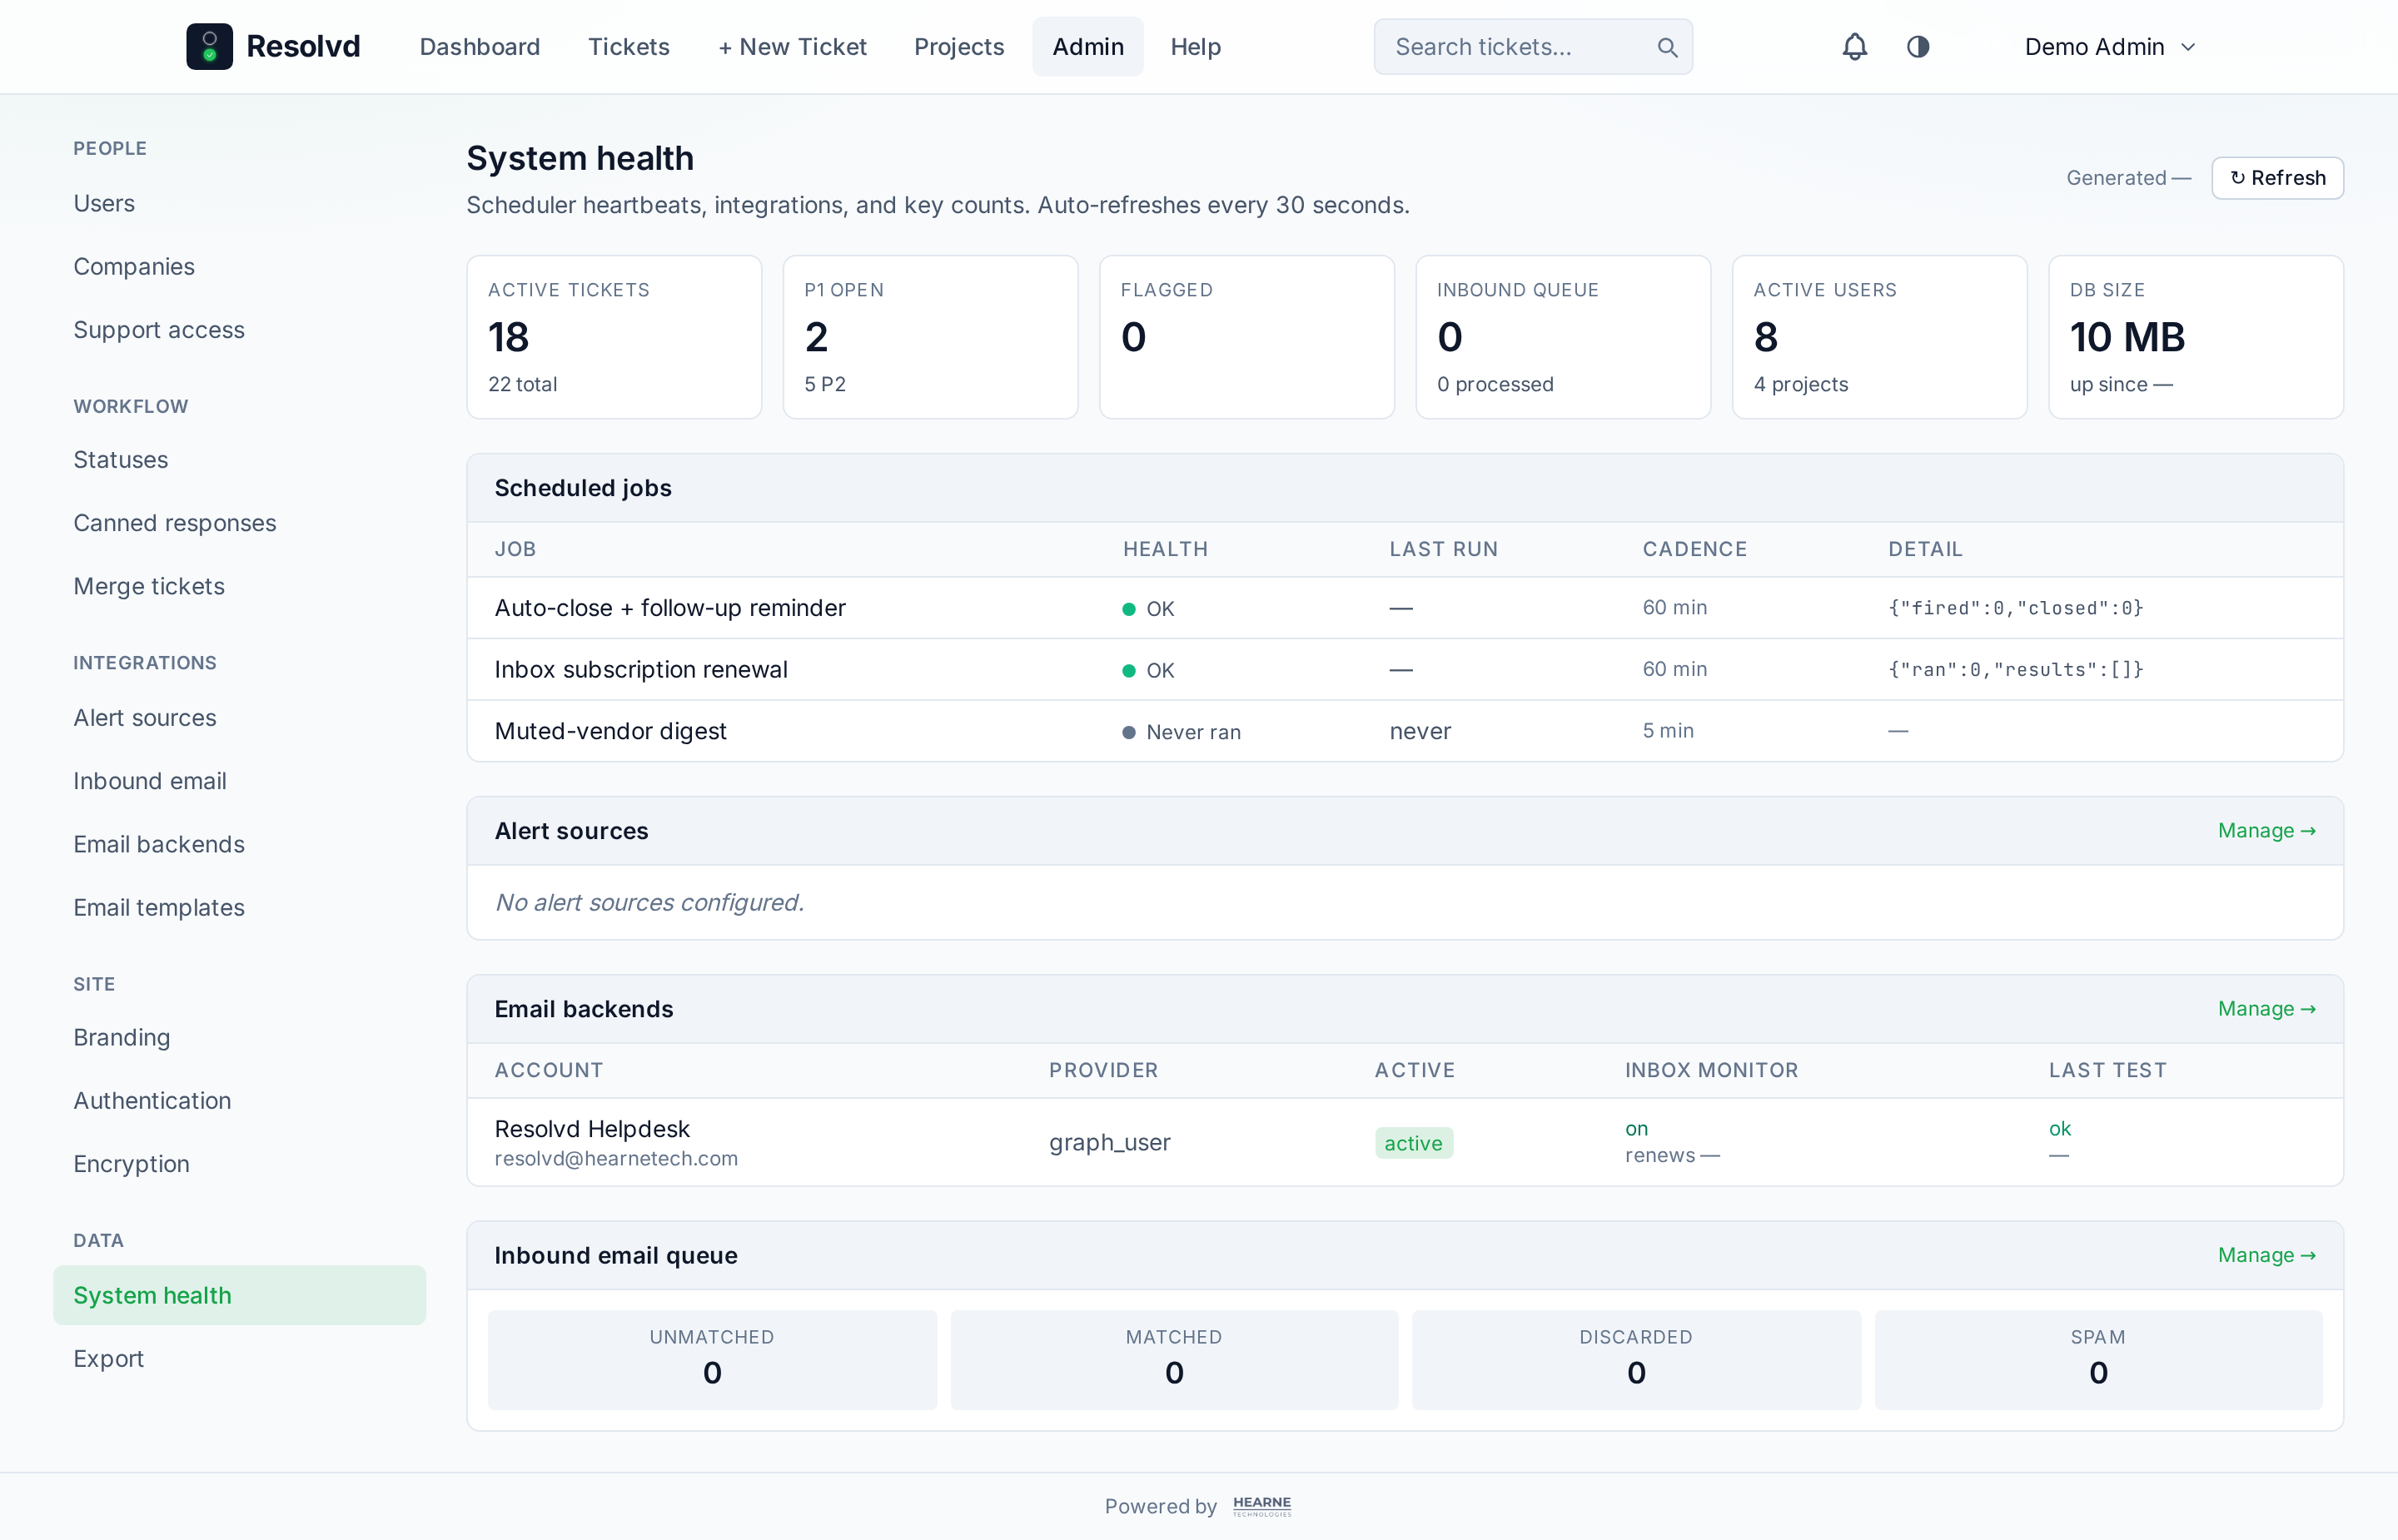The width and height of the screenshot is (2398, 1540).
Task: Click the OK status for Auto-close job
Action: coord(1148,609)
